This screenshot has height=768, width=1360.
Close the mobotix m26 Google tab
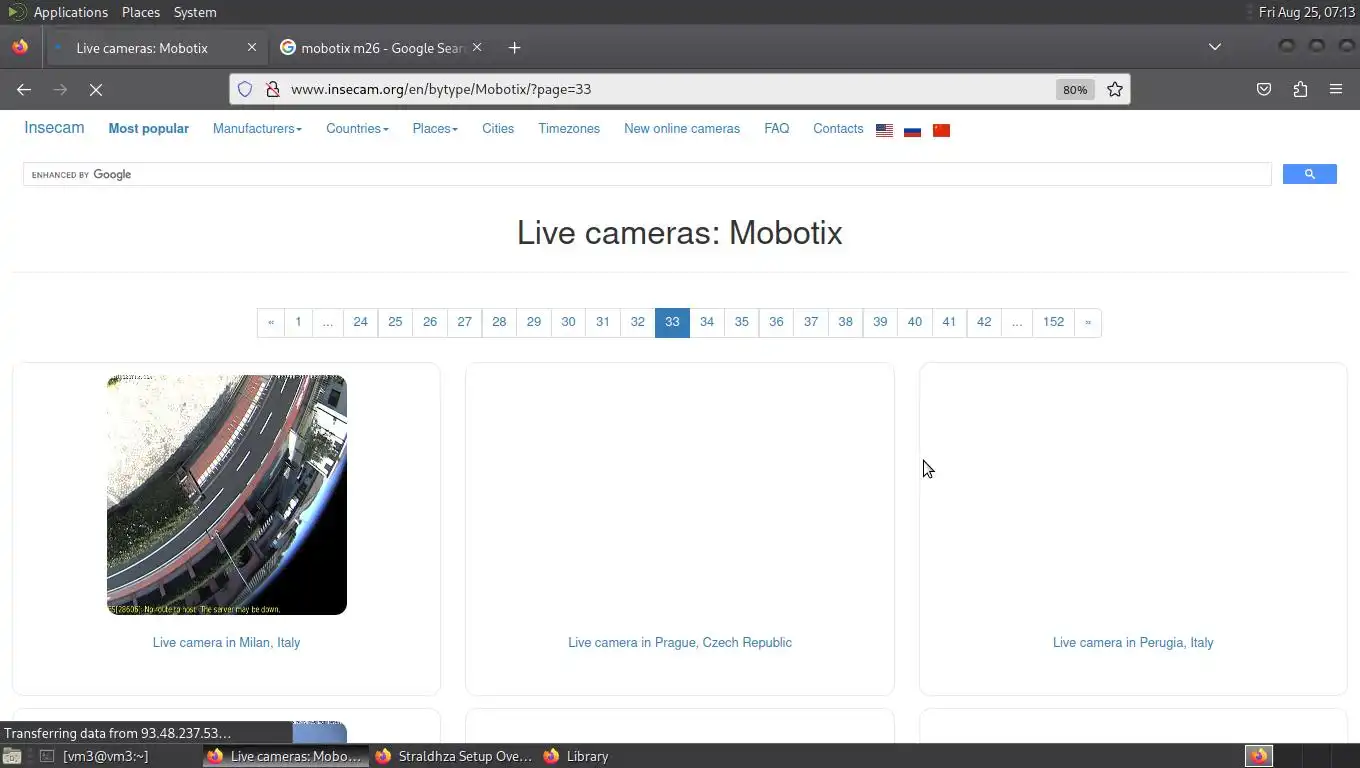tap(477, 47)
